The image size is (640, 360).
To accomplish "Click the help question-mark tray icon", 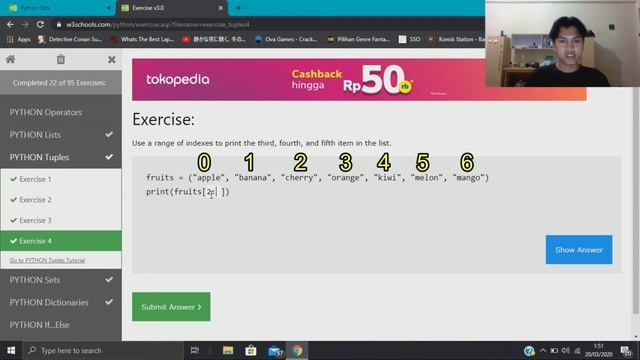I will [x=529, y=351].
